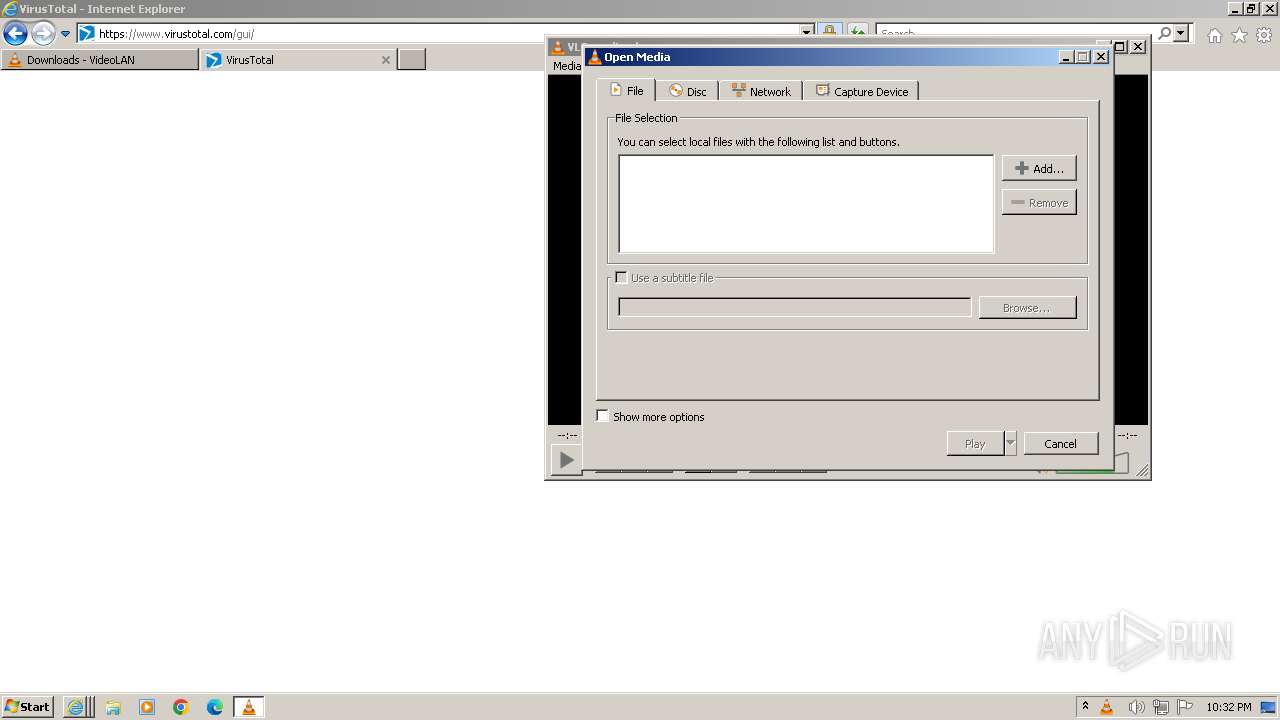The image size is (1280, 720).
Task: Maximize the Open Media dialog
Action: click(1083, 57)
